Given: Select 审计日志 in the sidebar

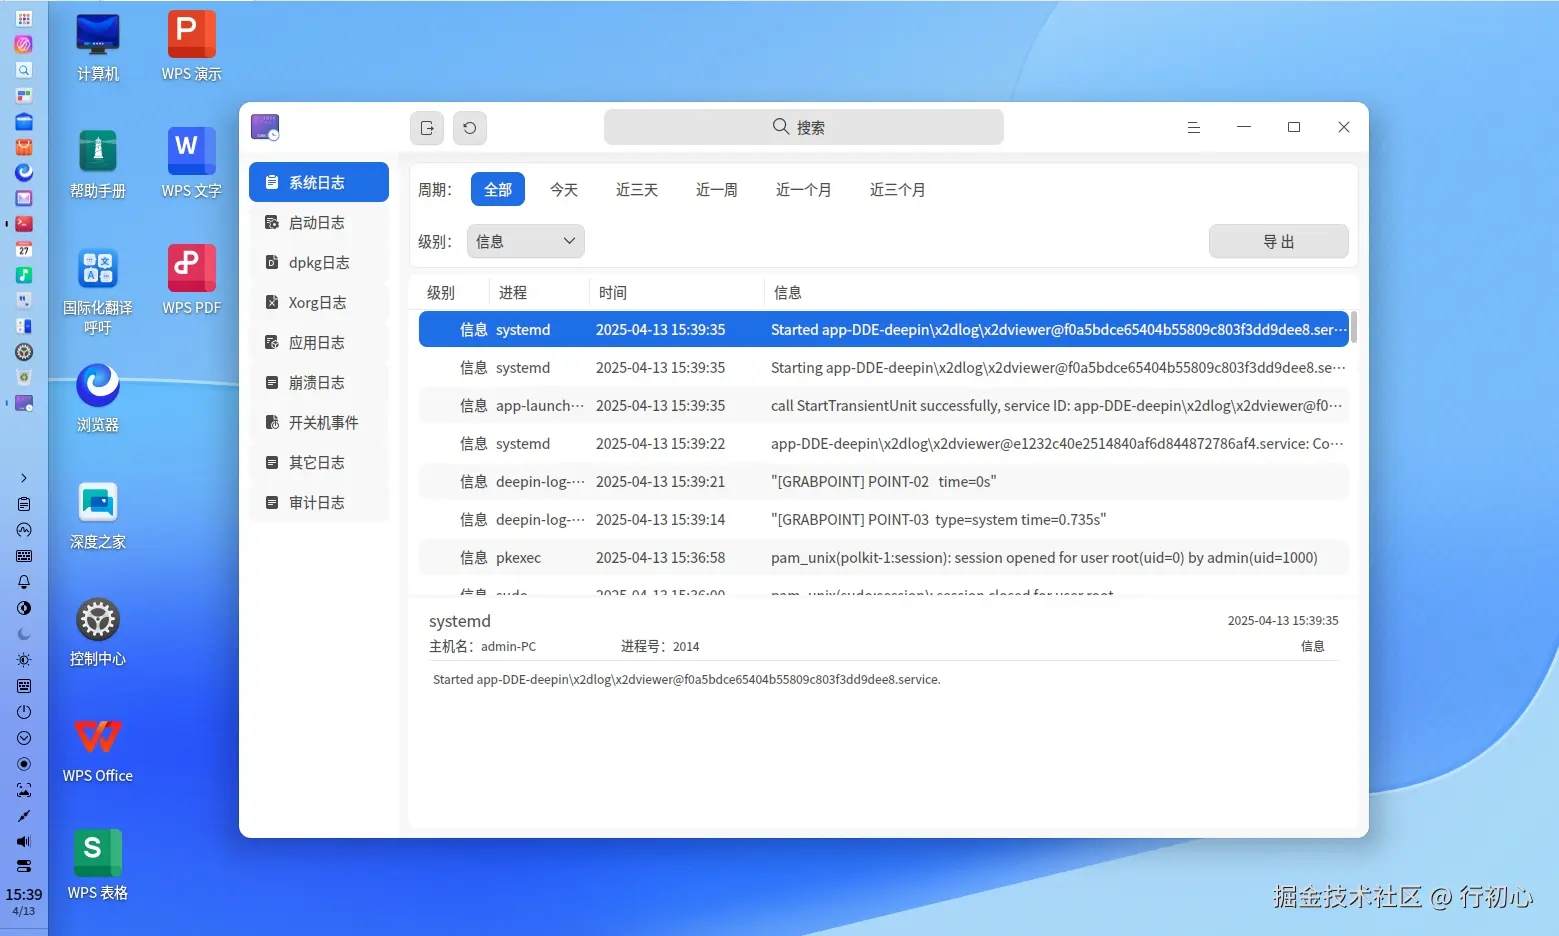Looking at the screenshot, I should (x=319, y=502).
